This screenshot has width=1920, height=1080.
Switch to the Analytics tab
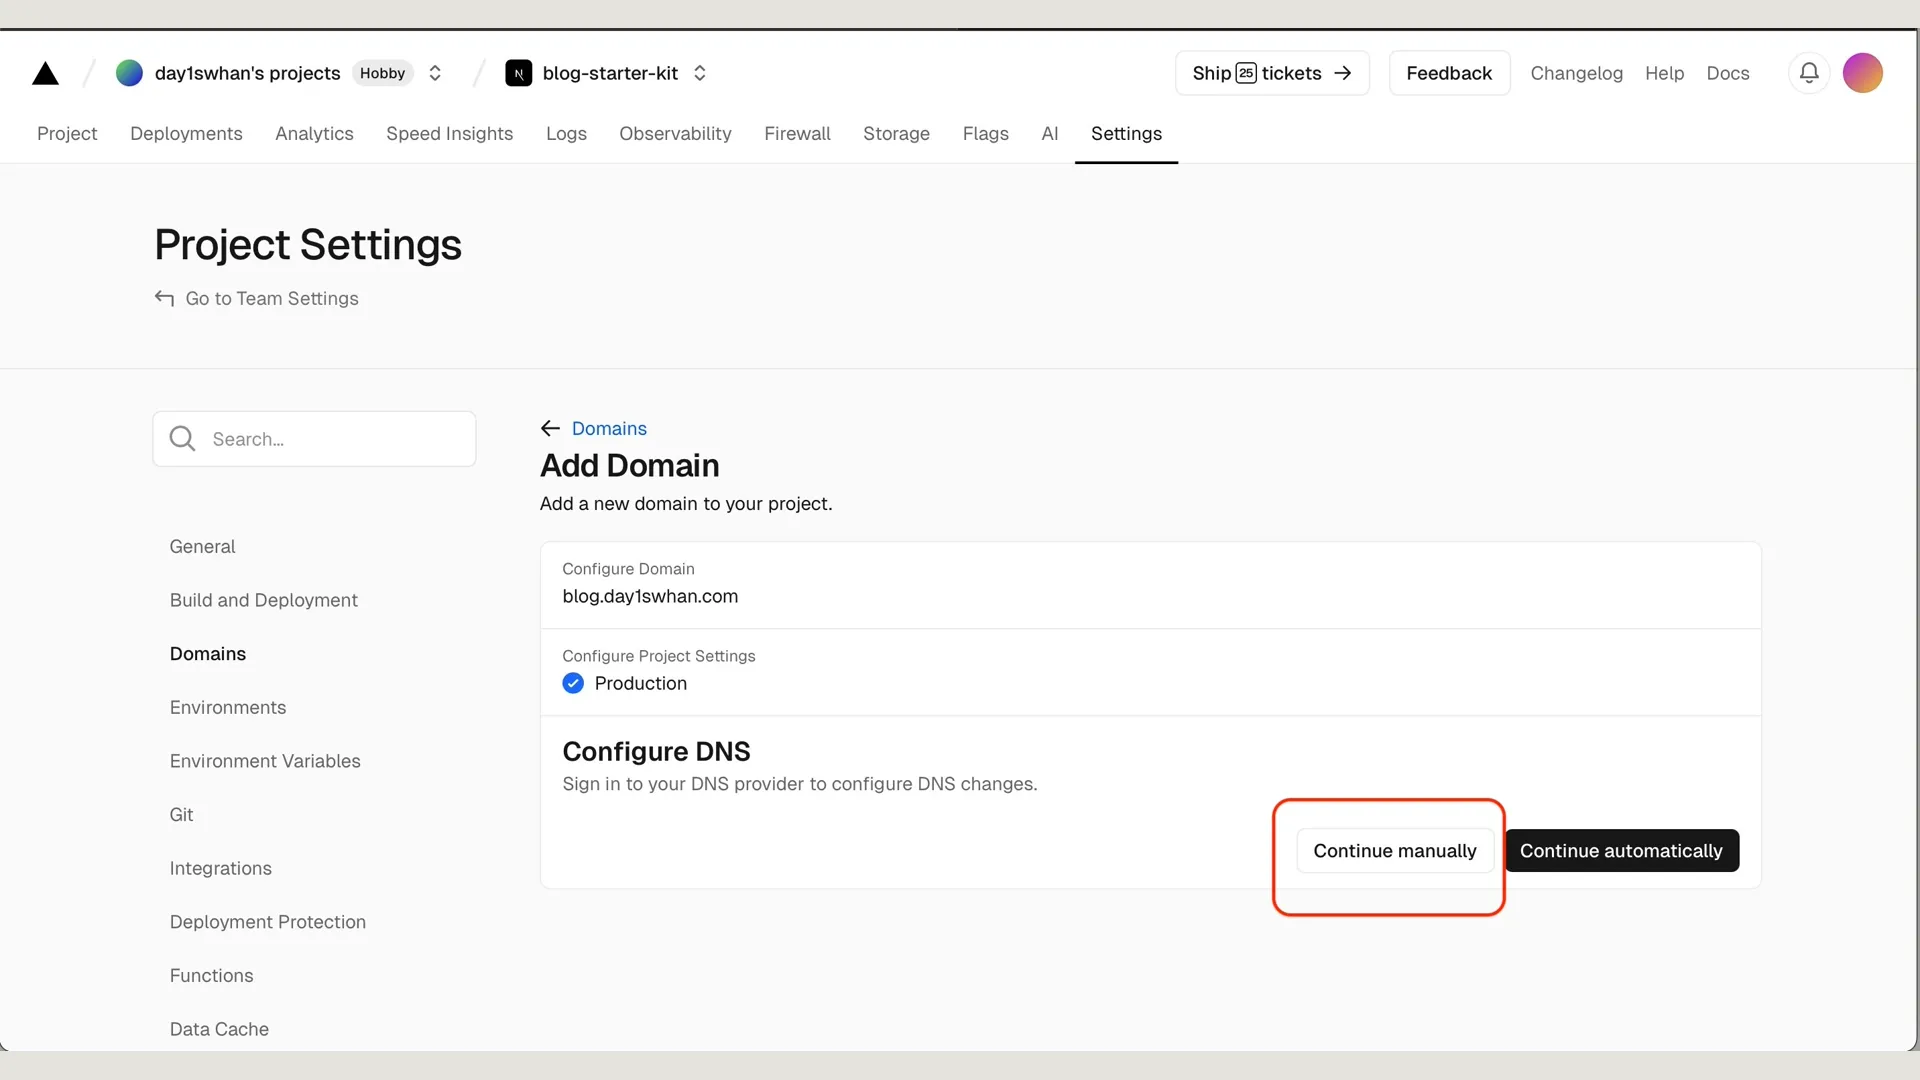pos(314,133)
